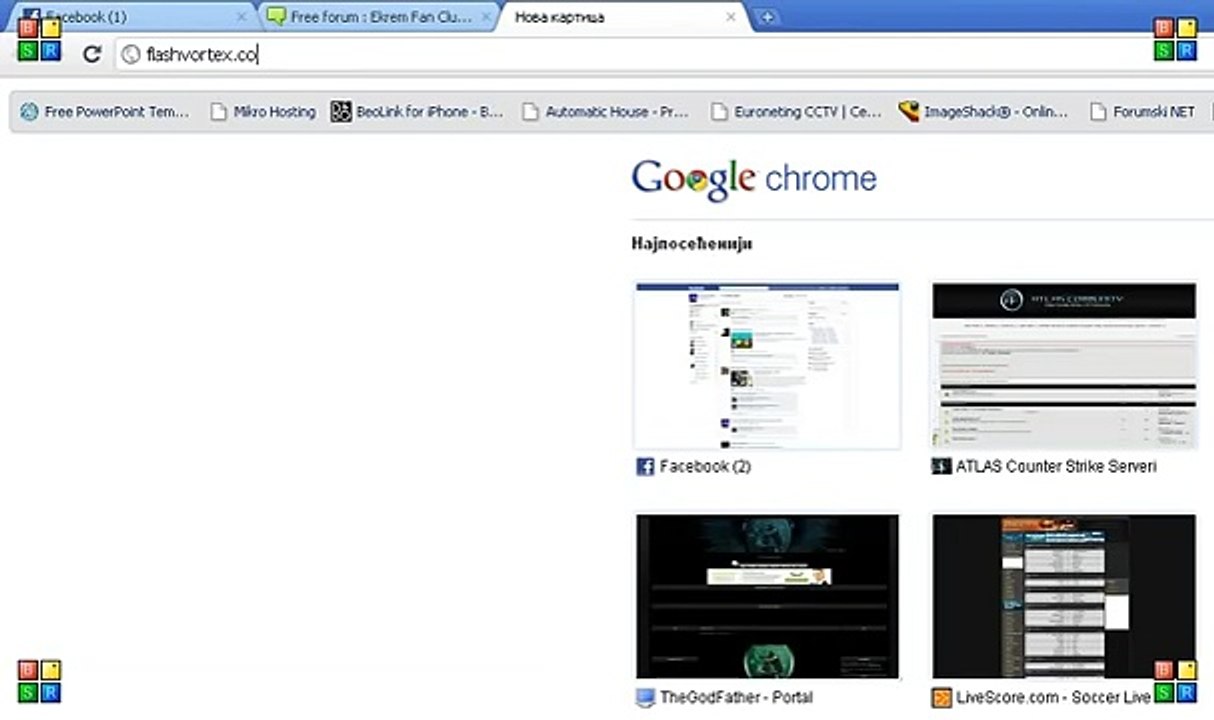
Task: Click TheGodFather - Portal title link
Action: coord(736,697)
